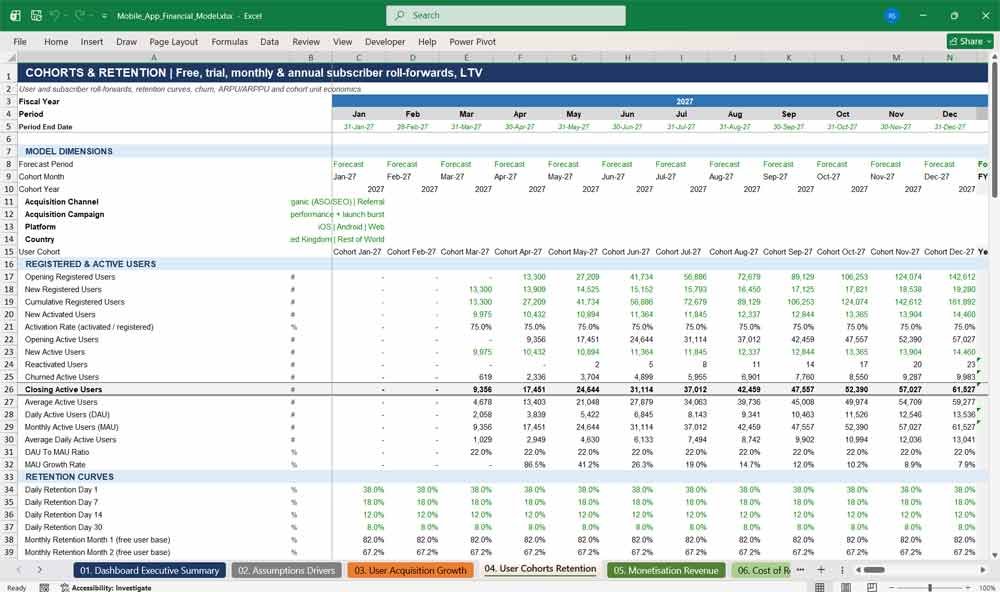Image resolution: width=1000 pixels, height=592 pixels.
Task: Add a new sheet with plus icon
Action: click(x=821, y=570)
